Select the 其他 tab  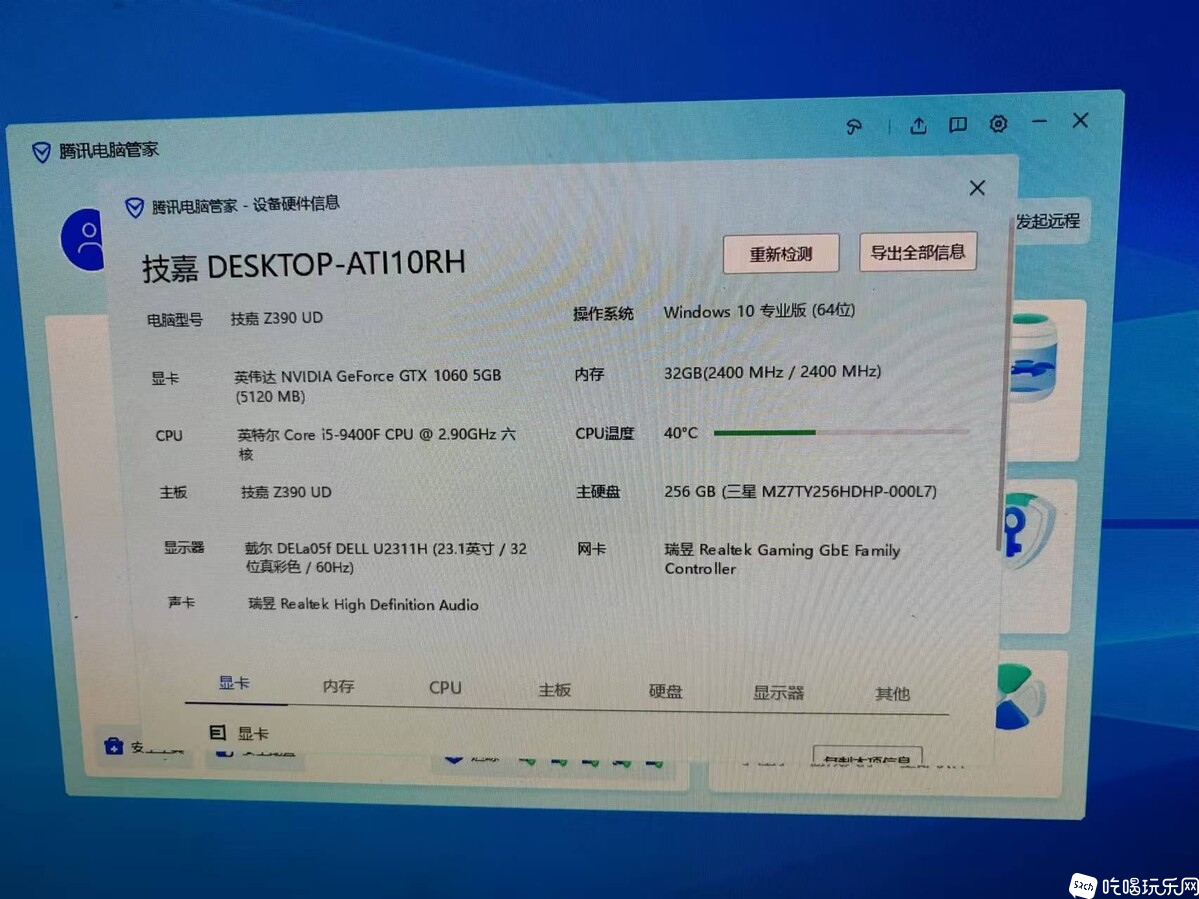pos(892,693)
